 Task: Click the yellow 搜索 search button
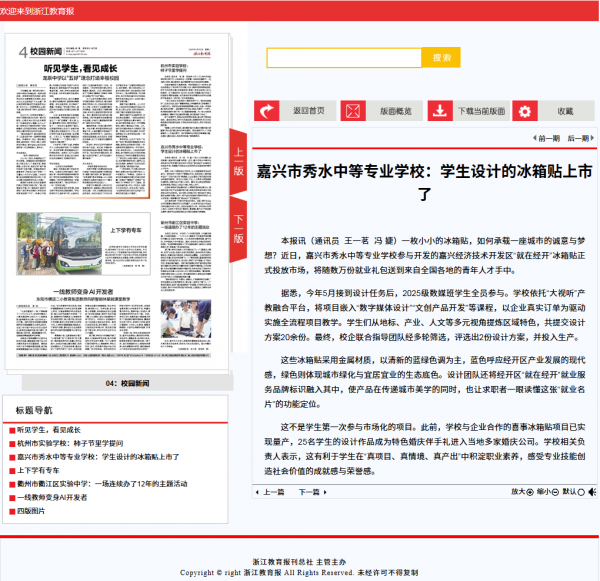441,57
